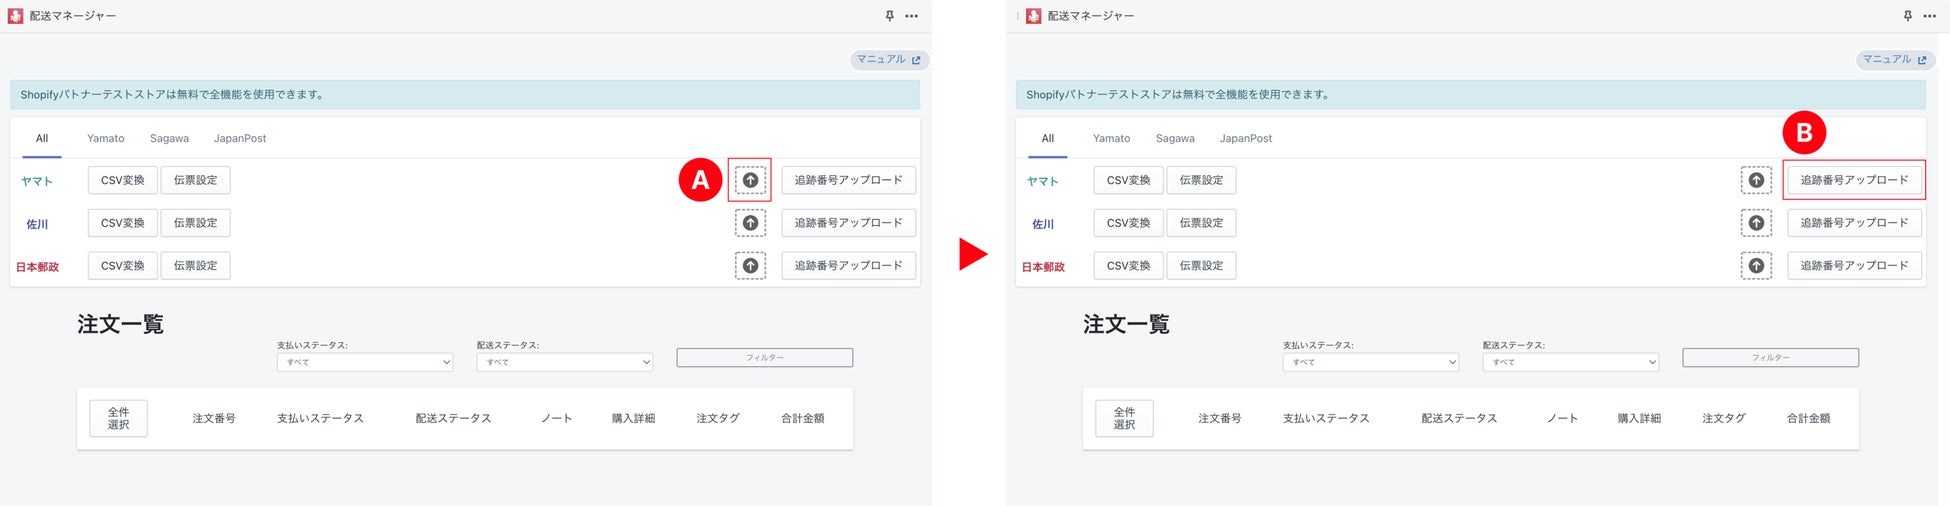Click フィルター button in left screenshot
Screen dimensions: 1950x506
click(x=765, y=358)
